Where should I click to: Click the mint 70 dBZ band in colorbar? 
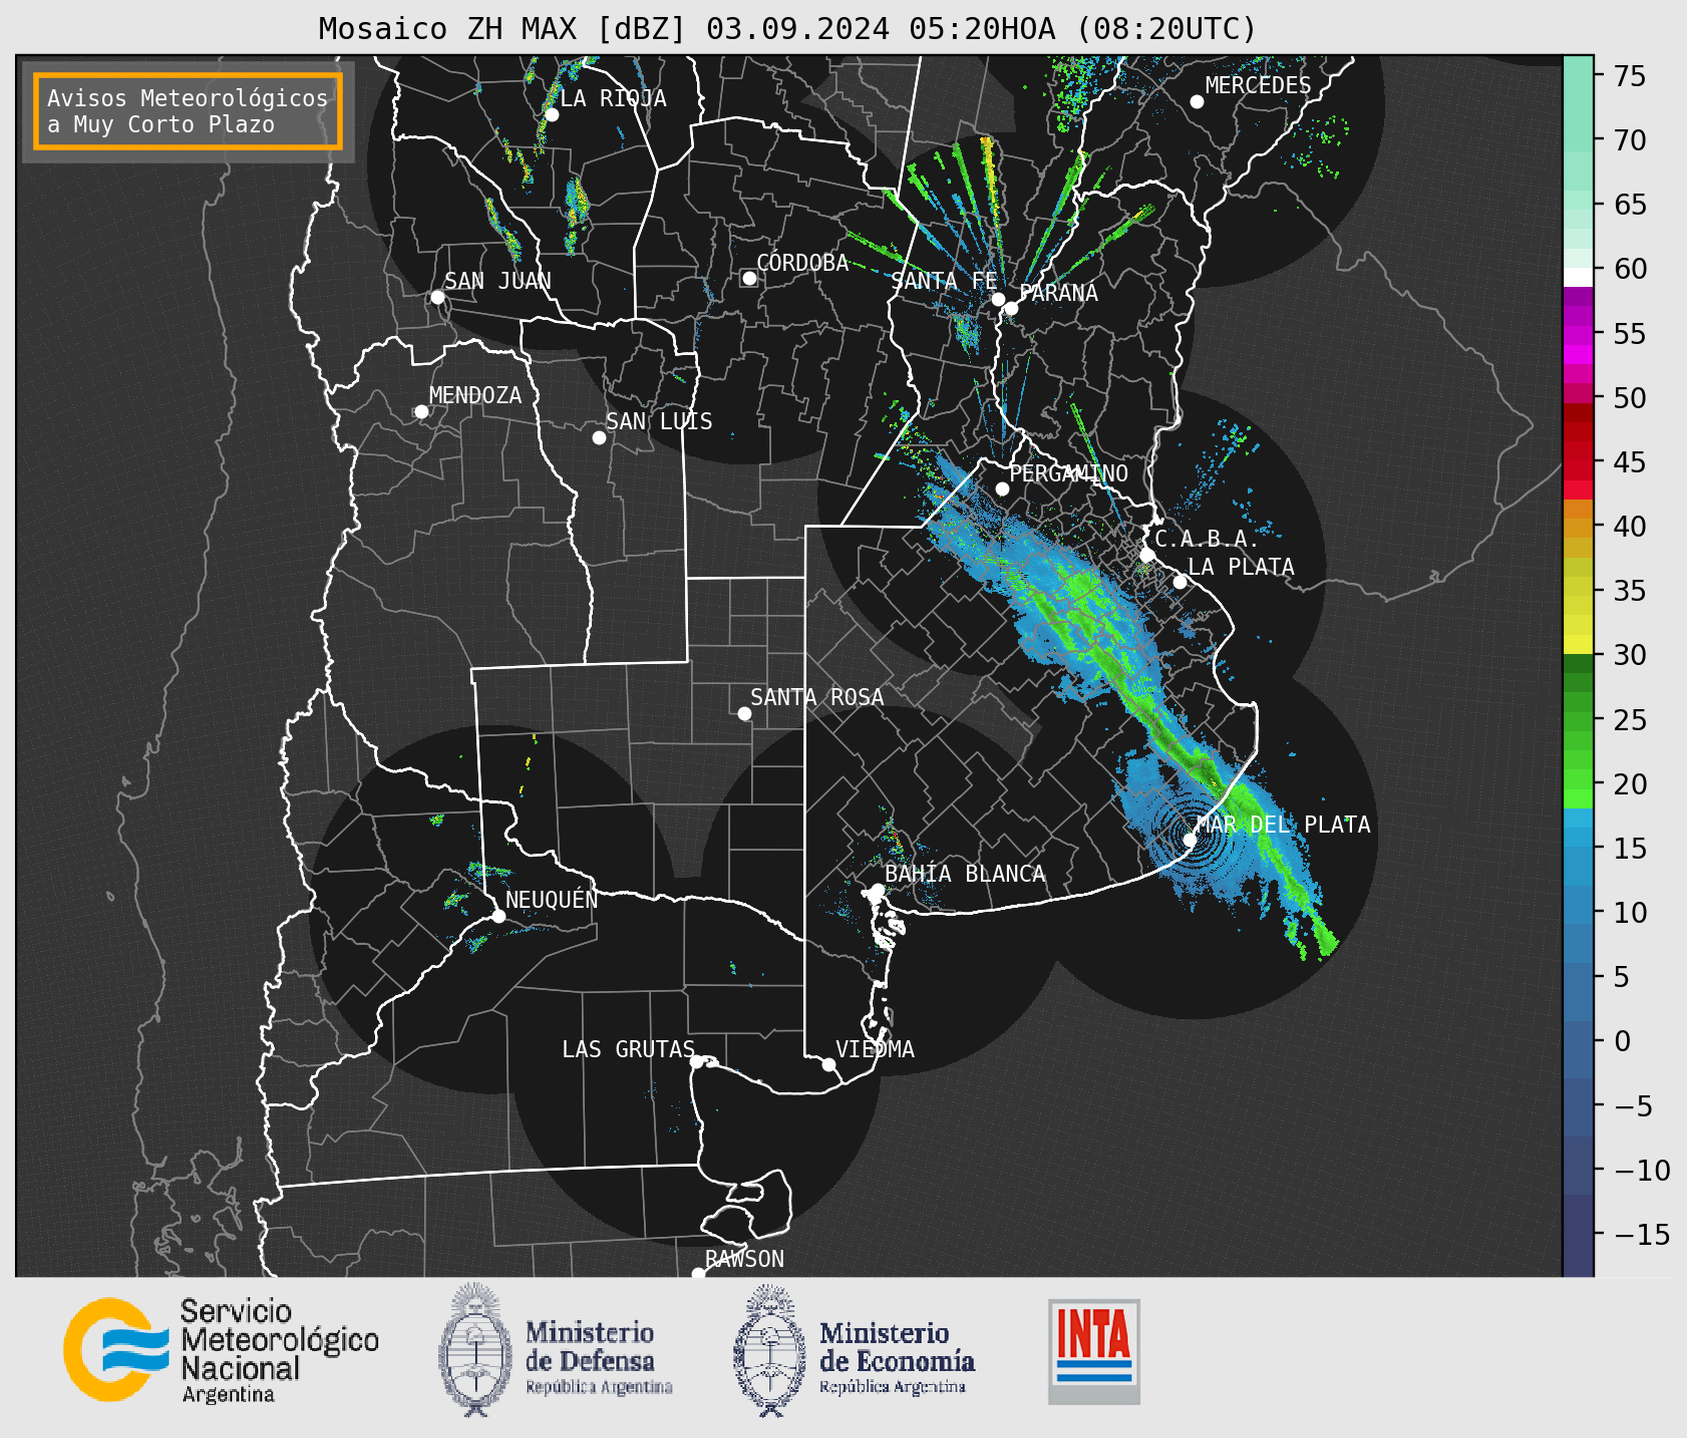coord(1578,140)
